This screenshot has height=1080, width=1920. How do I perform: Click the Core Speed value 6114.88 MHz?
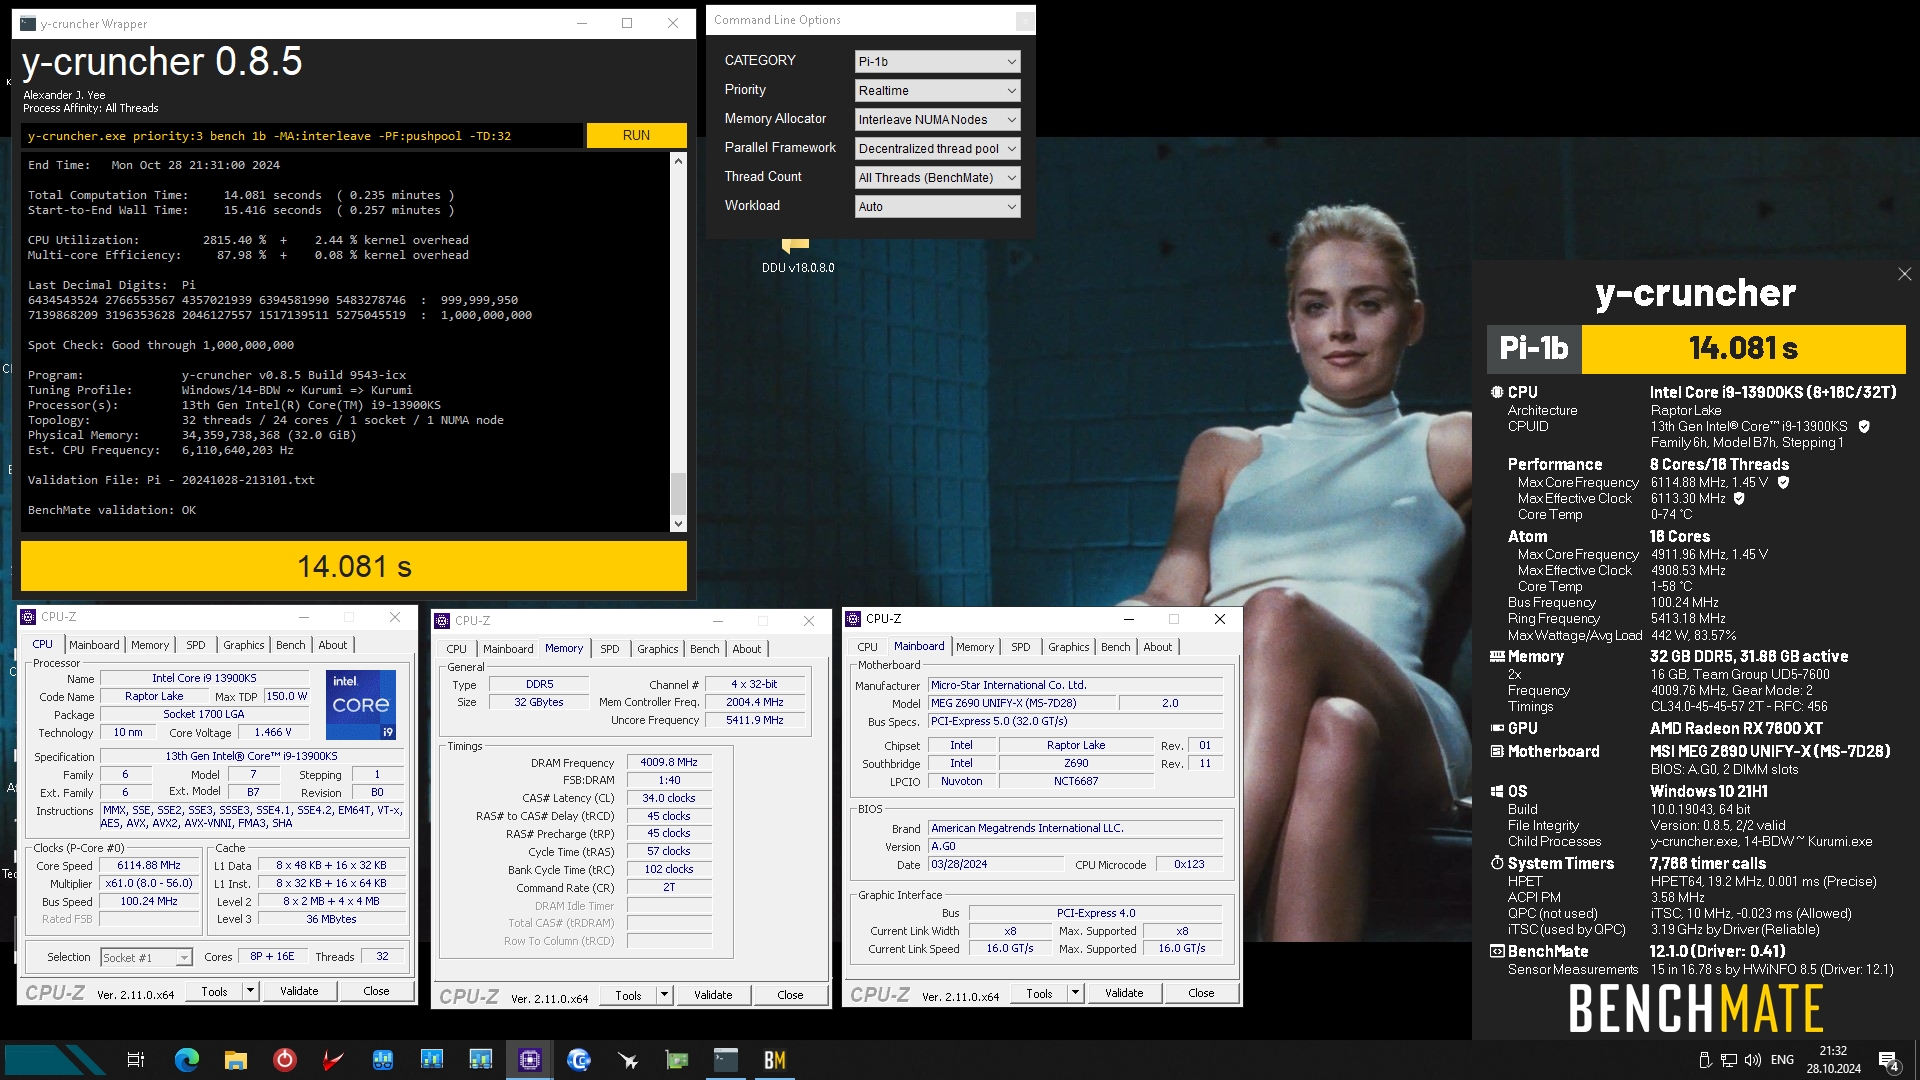coord(149,866)
